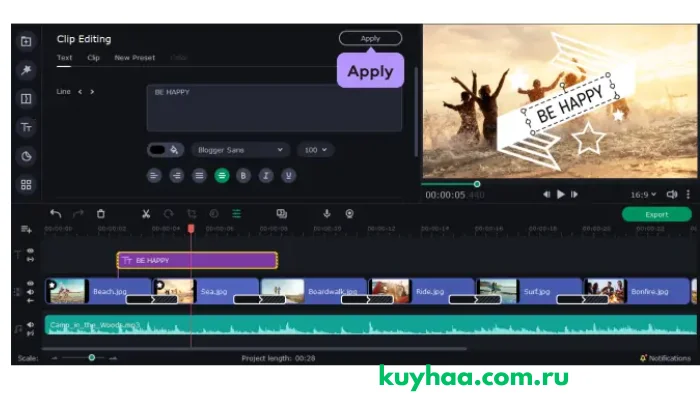The image size is (700, 394).
Task: Open the Filters magic wand sidebar icon
Action: coord(26,70)
